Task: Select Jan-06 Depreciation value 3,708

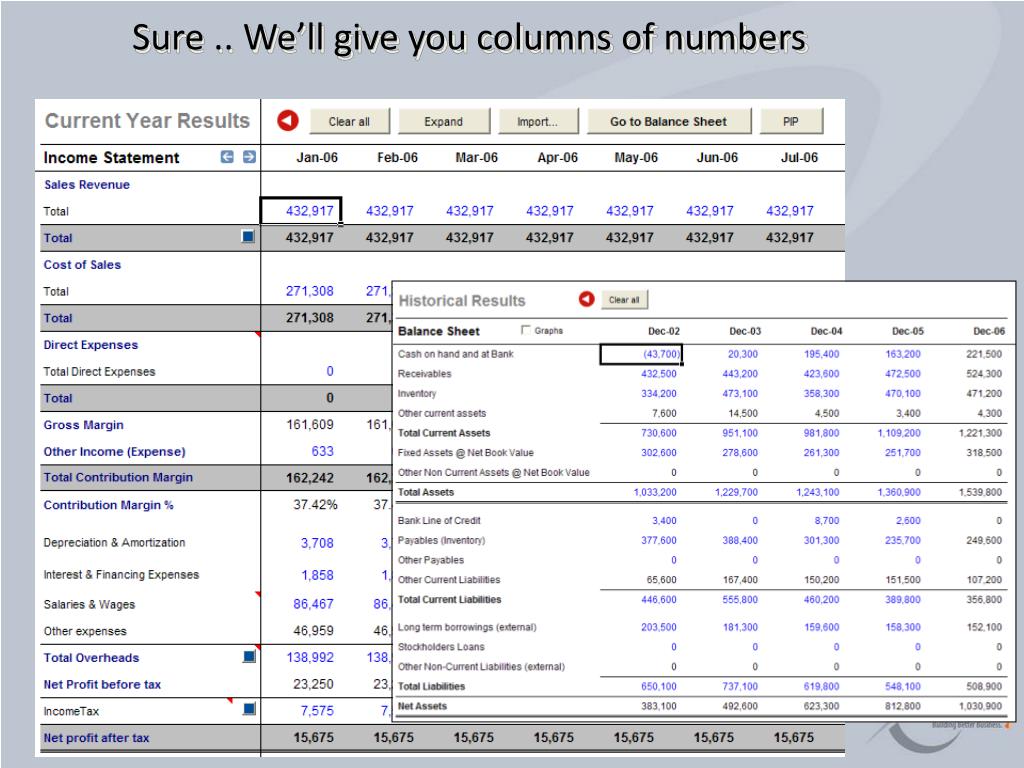Action: pos(317,543)
